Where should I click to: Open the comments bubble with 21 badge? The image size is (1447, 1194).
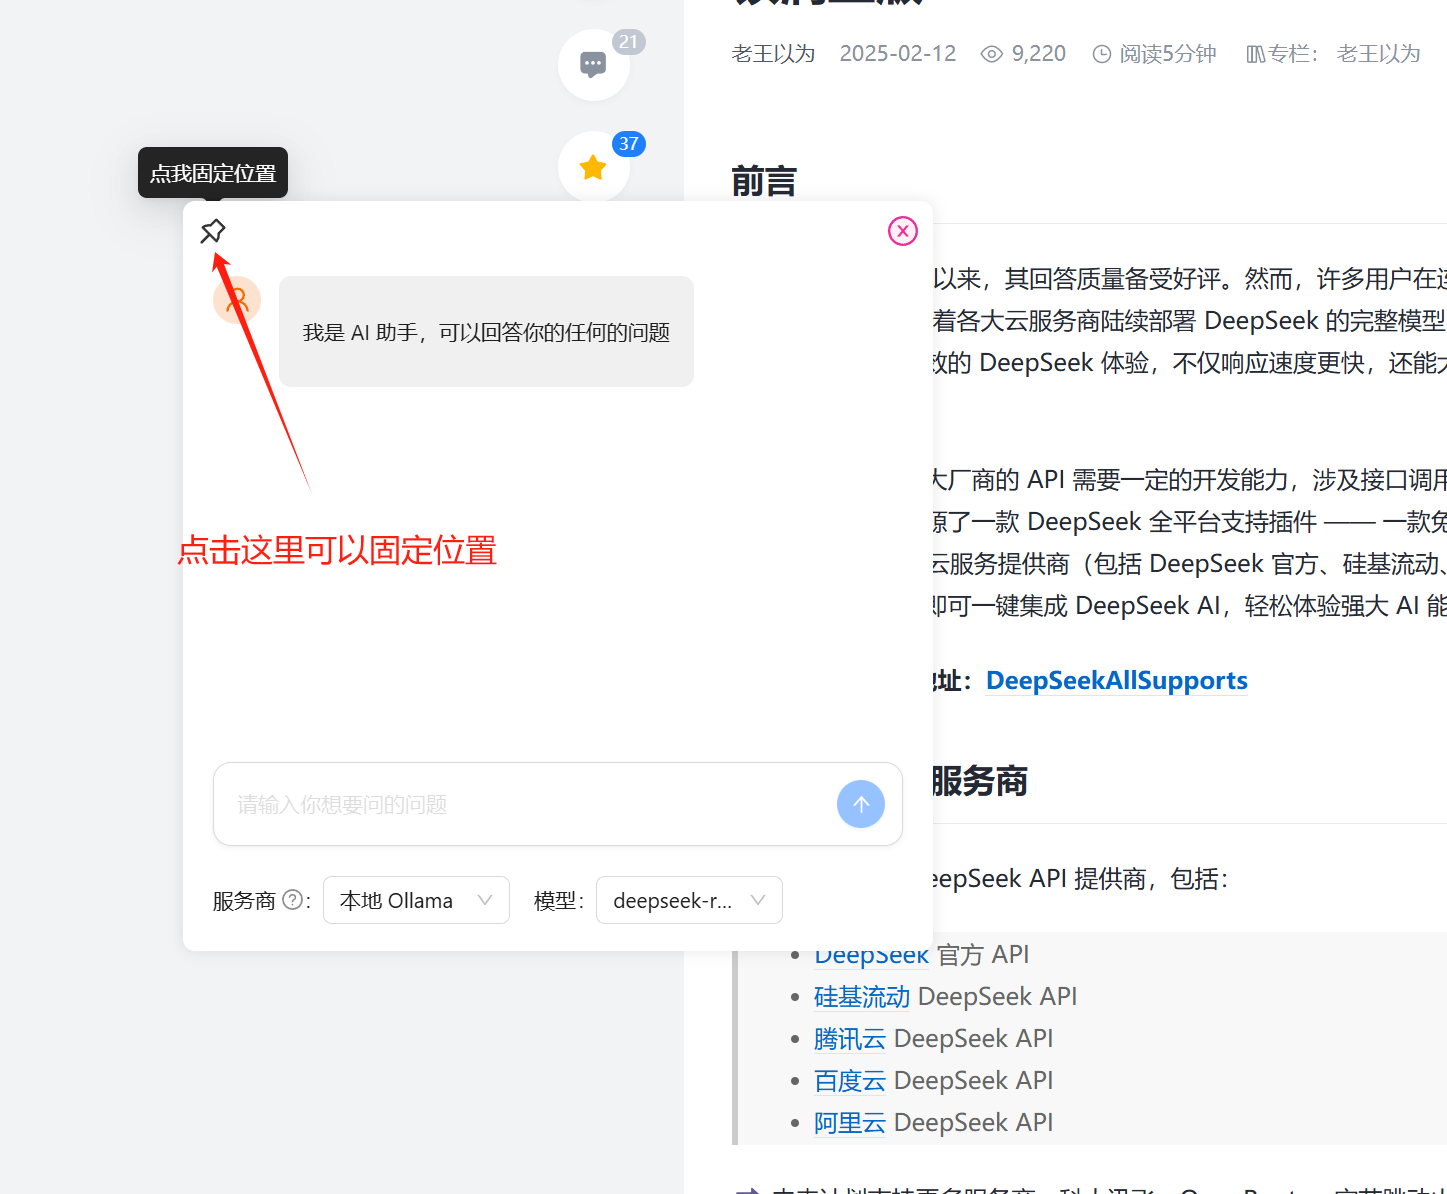(594, 65)
